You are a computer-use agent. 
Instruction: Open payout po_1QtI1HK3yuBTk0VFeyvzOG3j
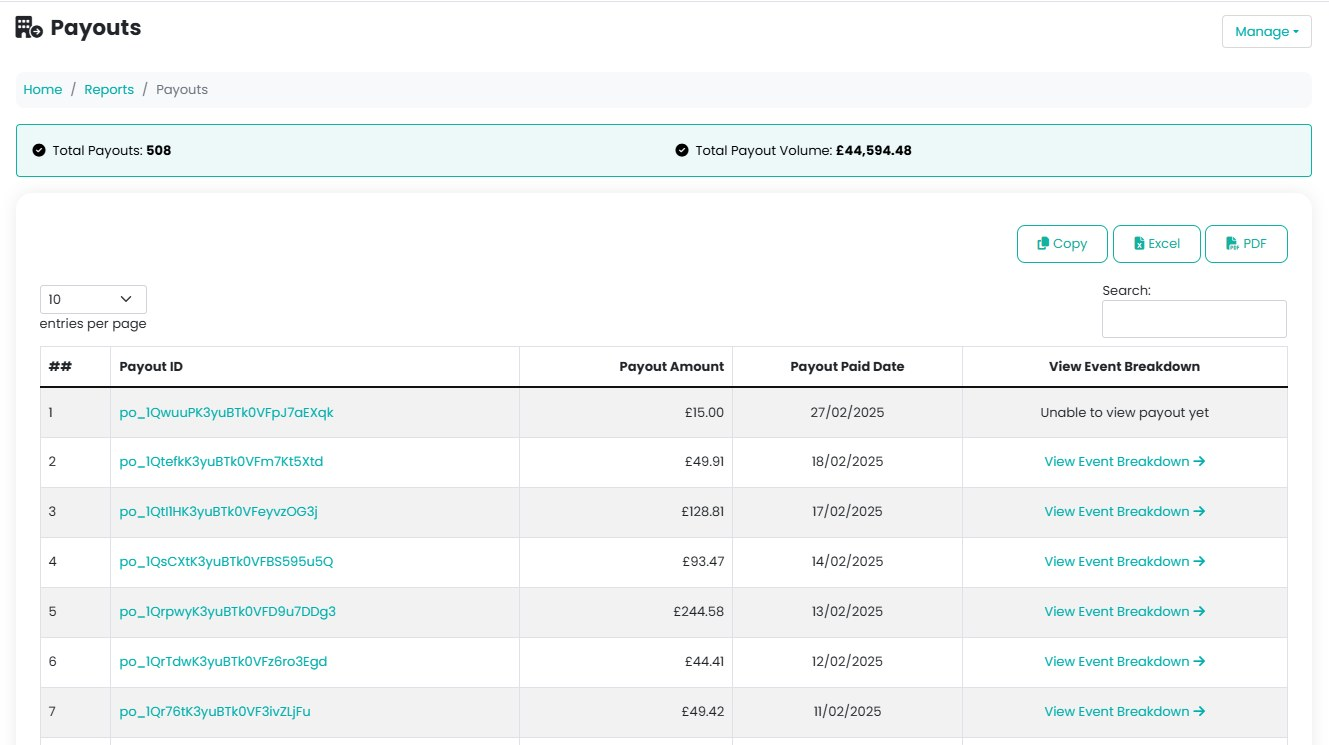(218, 512)
